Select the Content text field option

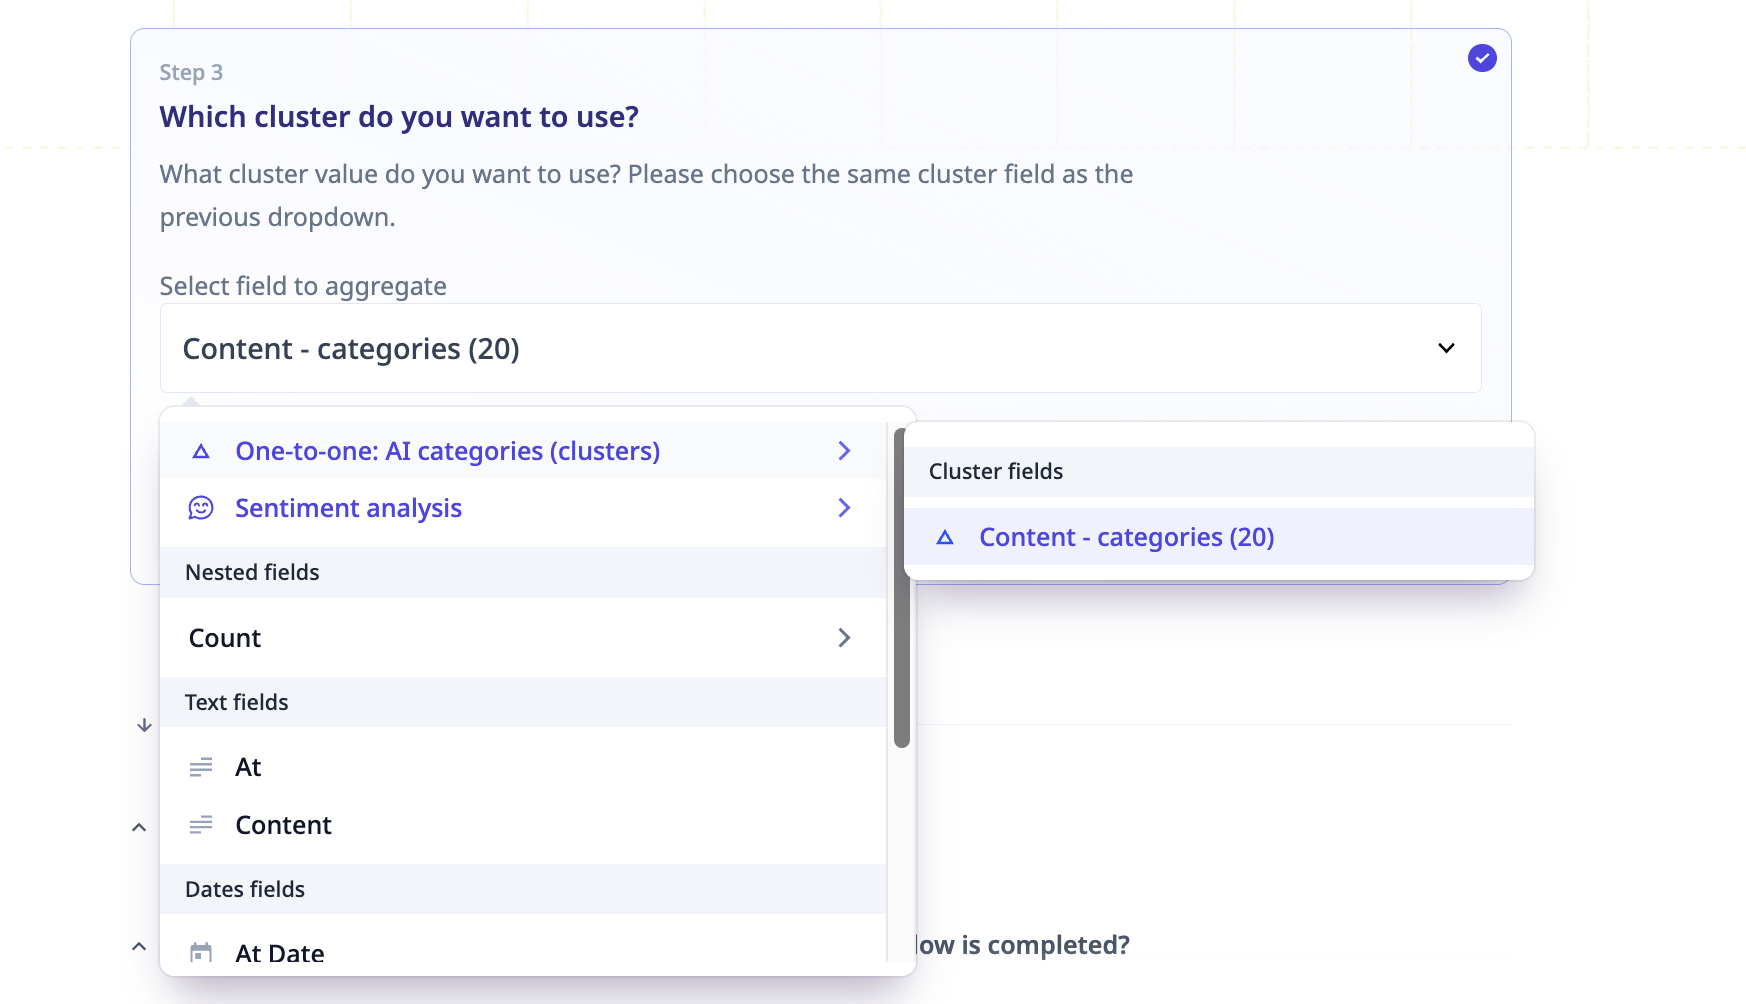click(x=283, y=825)
